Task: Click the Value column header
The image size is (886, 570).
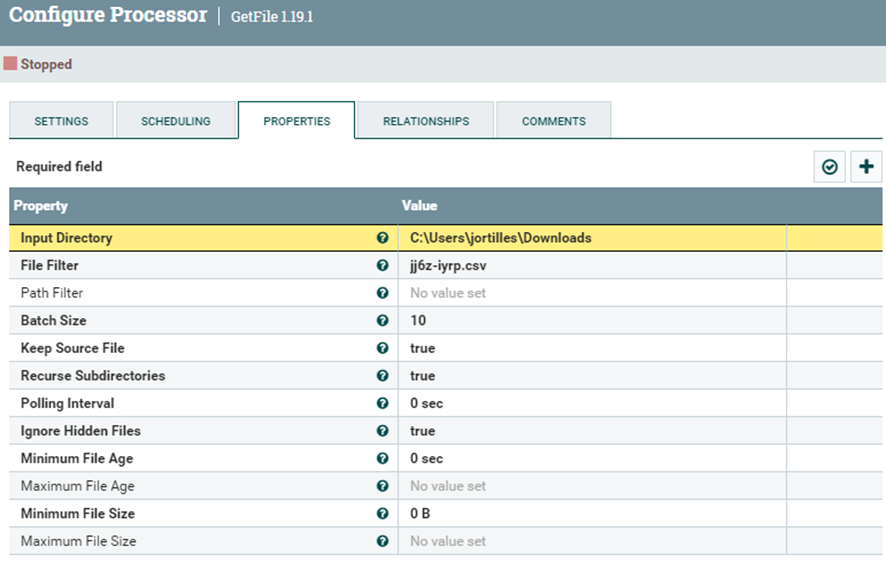Action: (420, 206)
